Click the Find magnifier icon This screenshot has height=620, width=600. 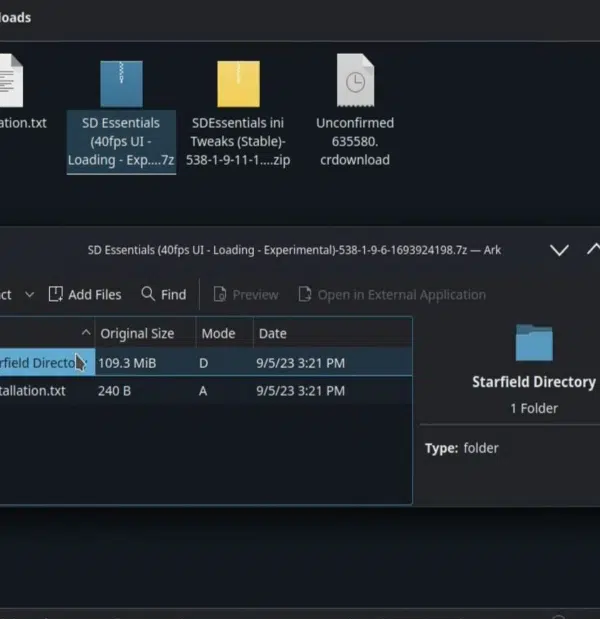pos(148,294)
